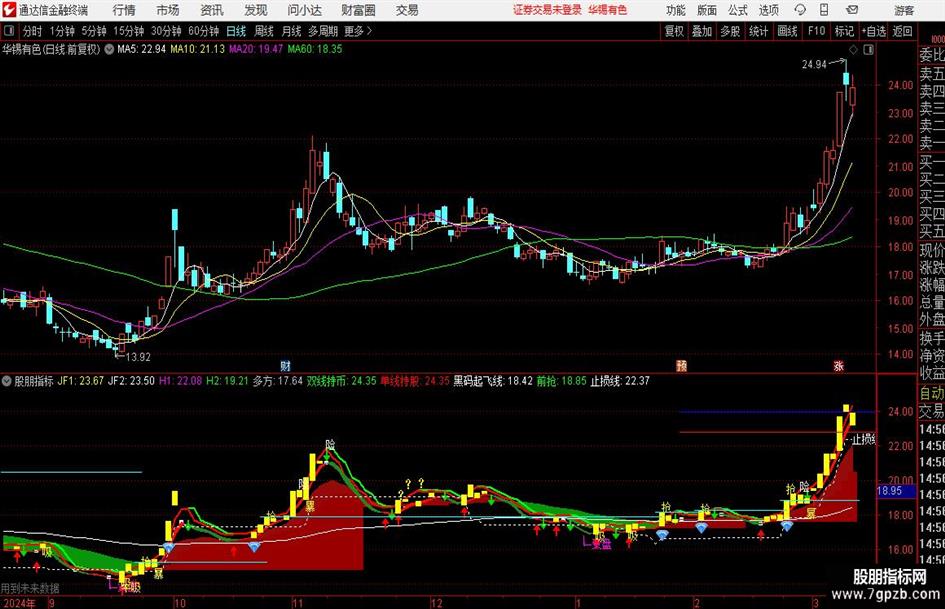Open the 财富圈 menu

click(x=358, y=10)
